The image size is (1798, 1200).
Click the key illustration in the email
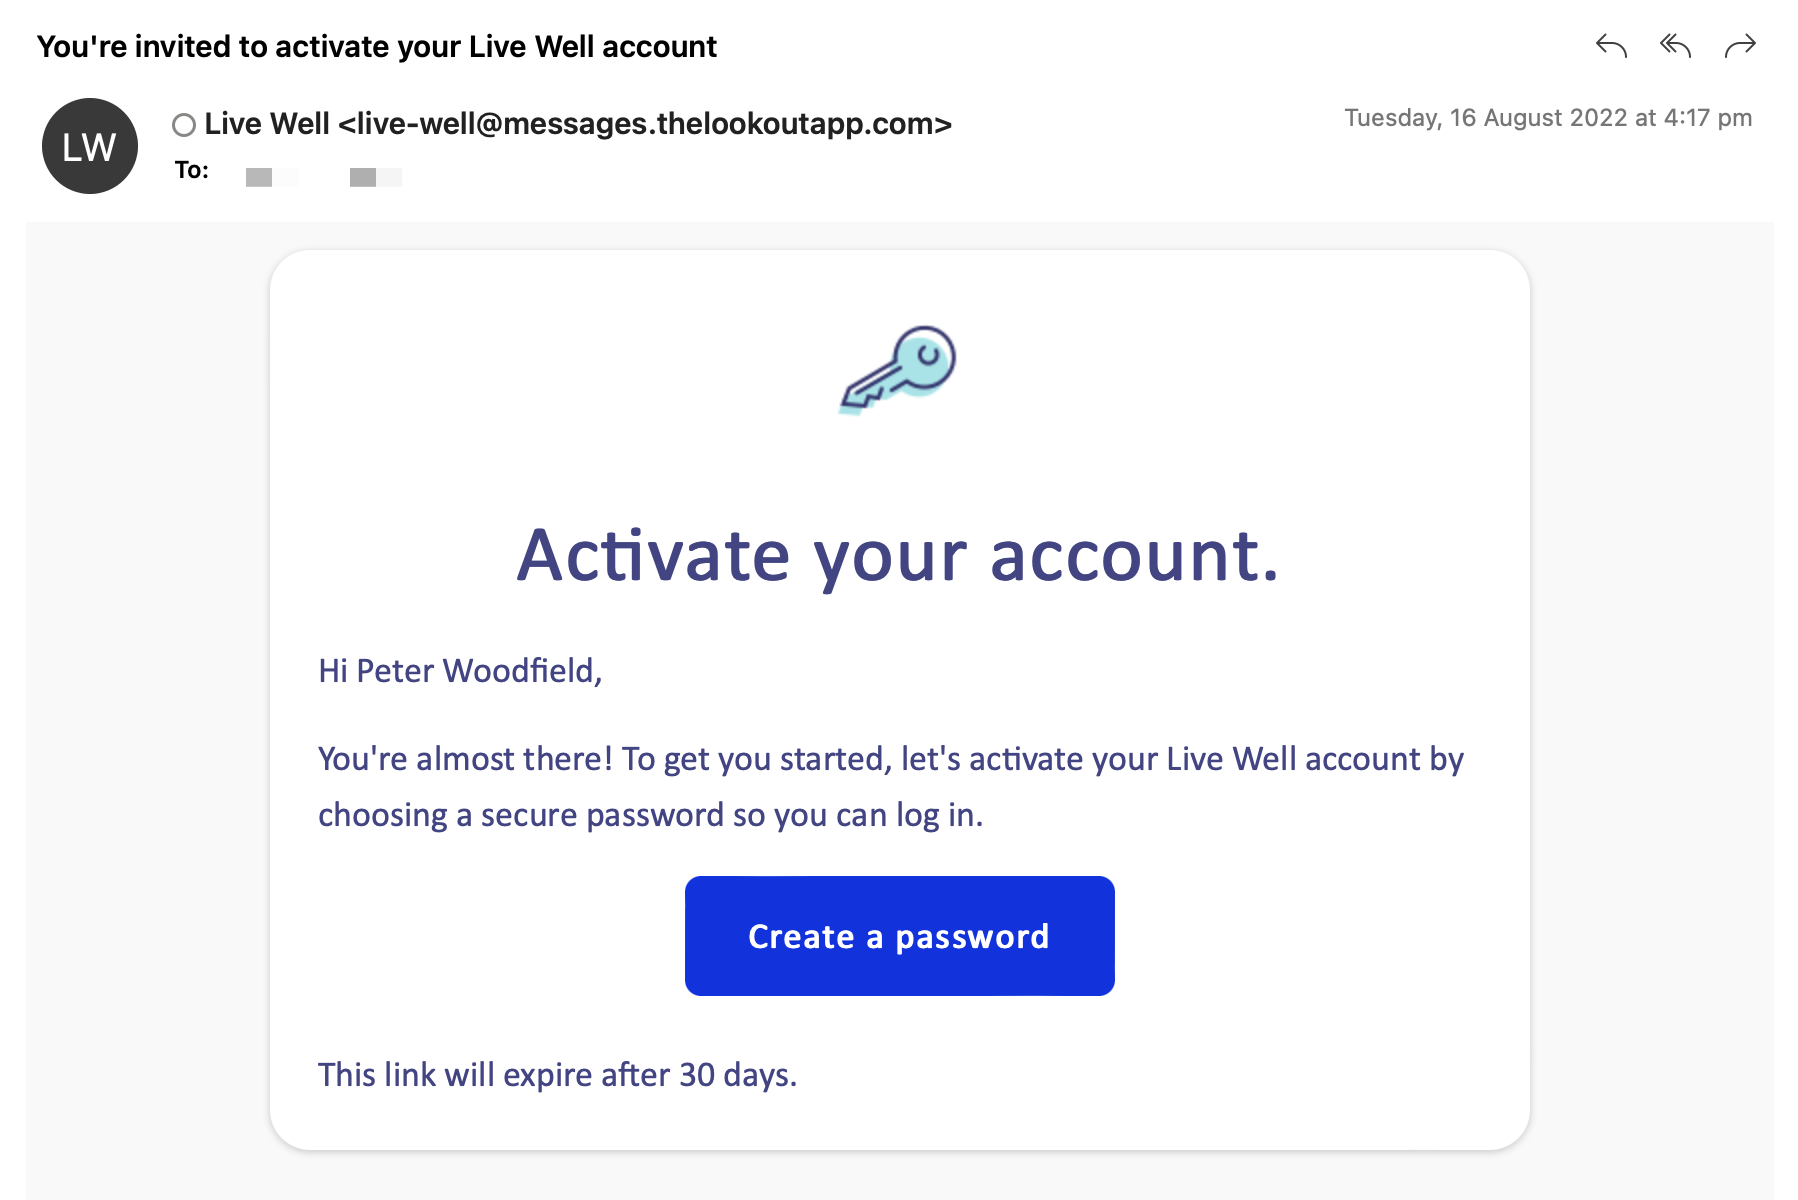898,368
